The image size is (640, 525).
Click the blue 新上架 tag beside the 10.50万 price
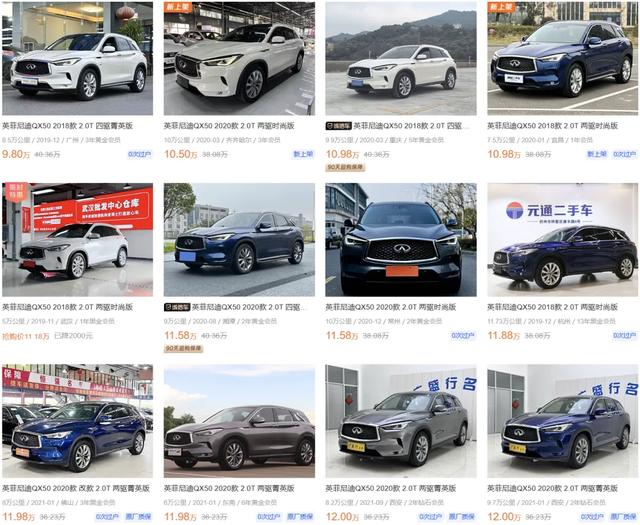coord(303,154)
